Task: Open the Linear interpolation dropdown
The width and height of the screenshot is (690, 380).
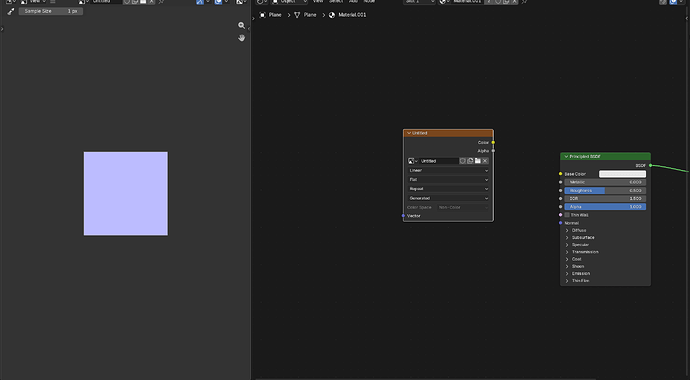Action: 448,171
